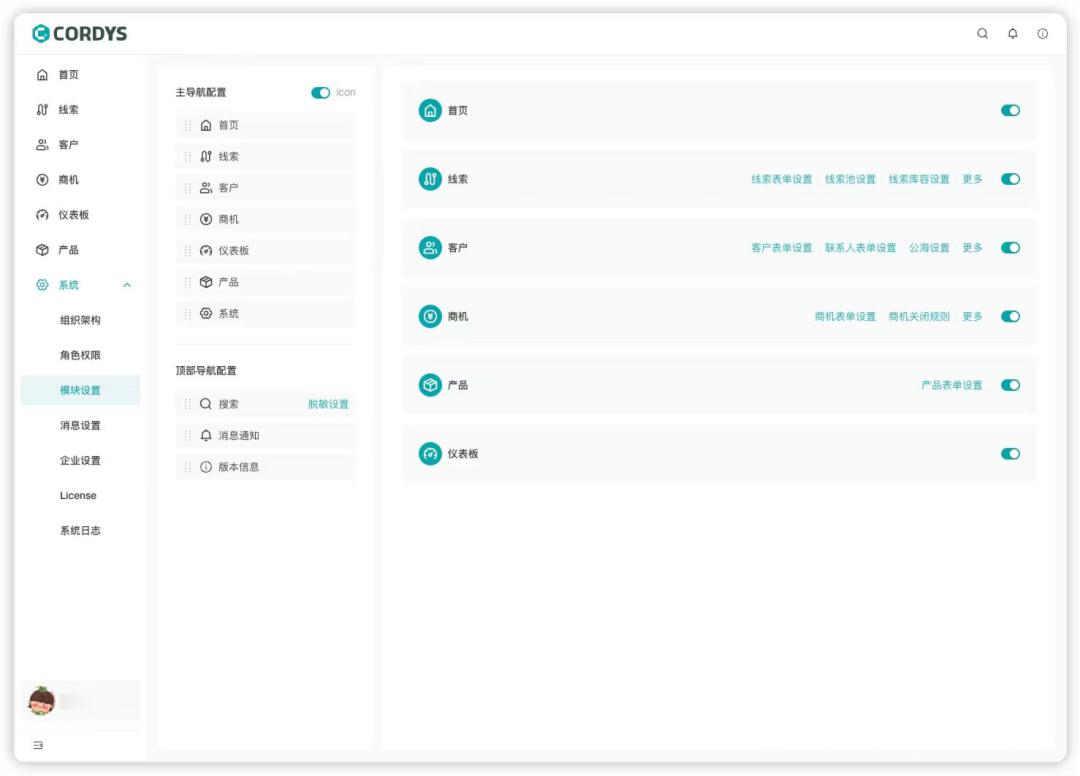Click drag handle beside 首页 in 主导航配置

click(188, 126)
